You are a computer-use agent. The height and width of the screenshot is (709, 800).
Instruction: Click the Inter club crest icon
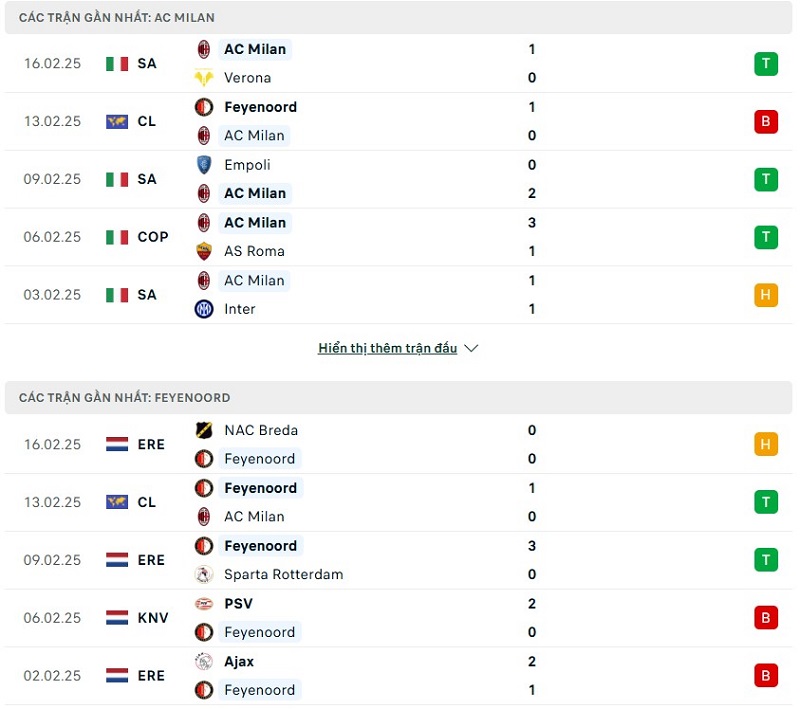tap(204, 309)
